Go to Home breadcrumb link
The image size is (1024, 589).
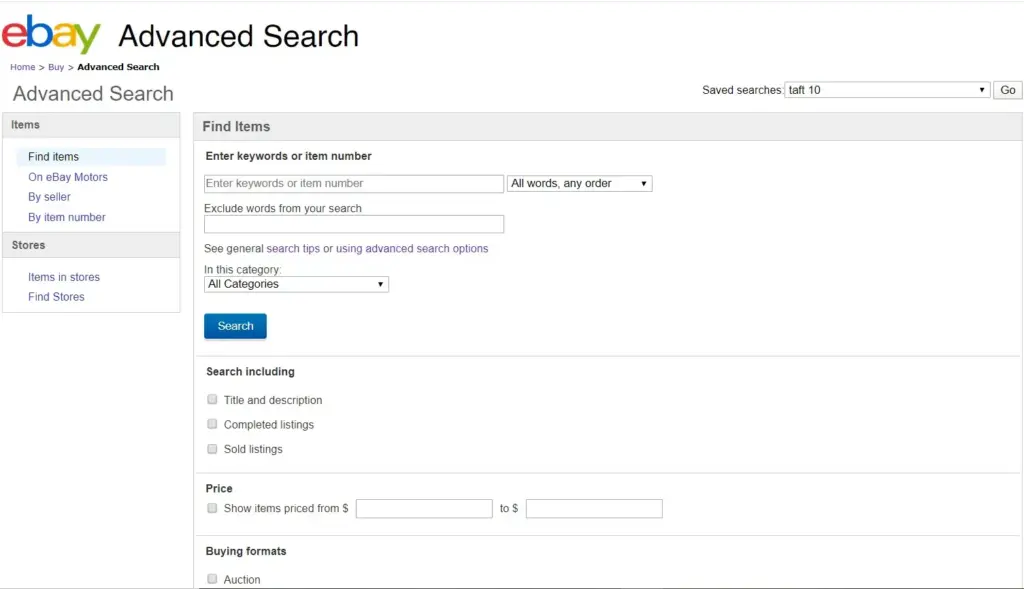tap(22, 67)
